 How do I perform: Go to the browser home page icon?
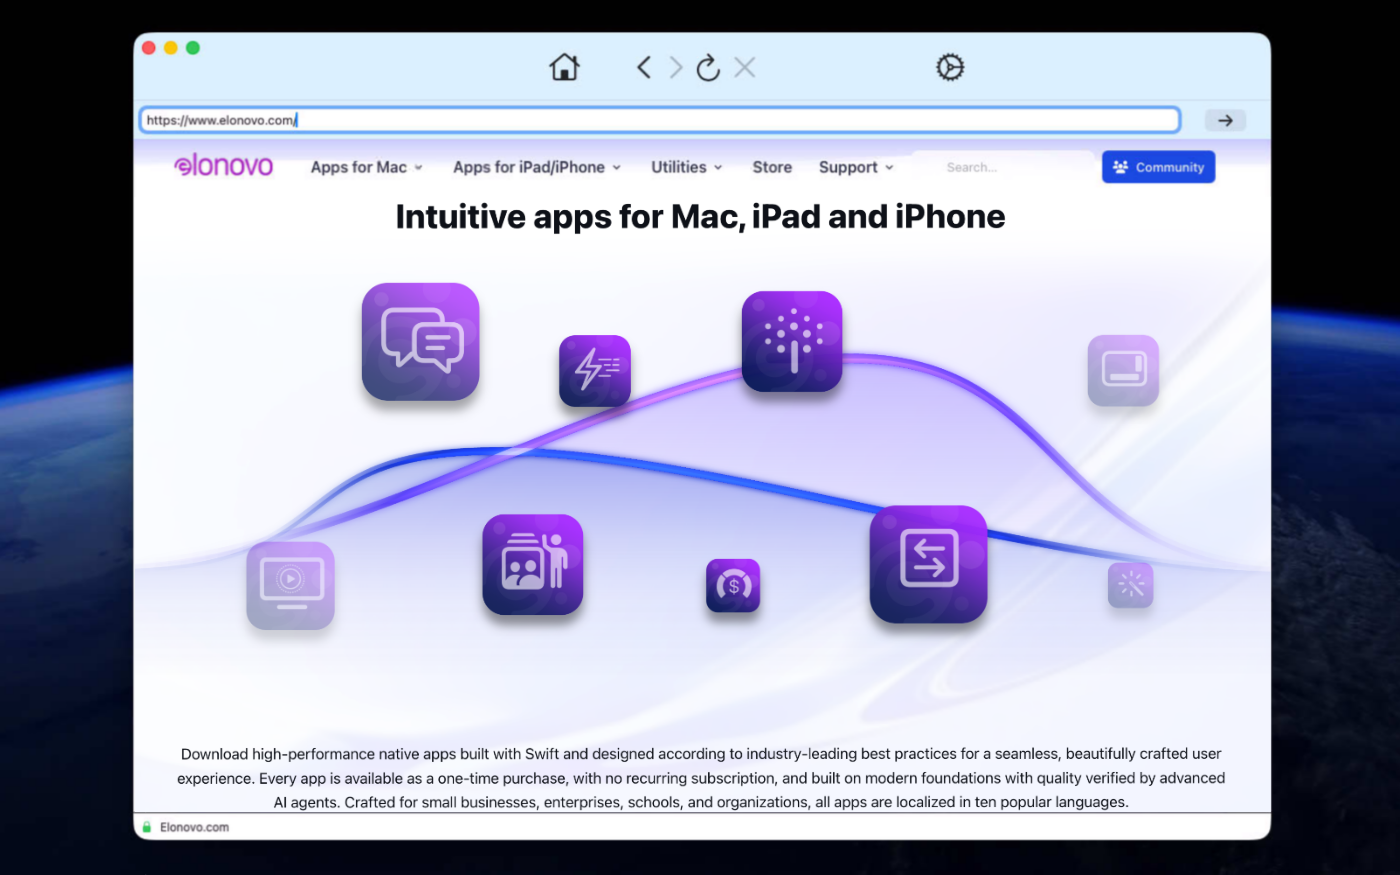point(565,67)
